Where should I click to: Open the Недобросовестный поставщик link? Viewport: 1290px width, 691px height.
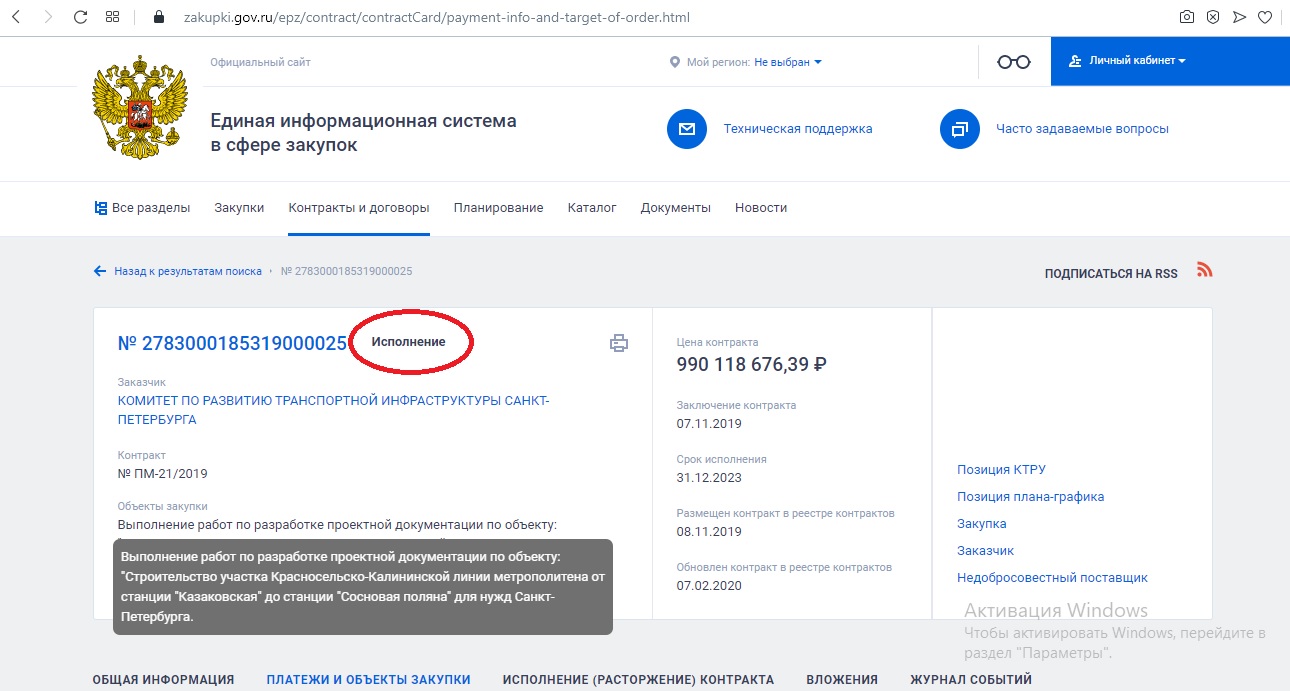pyautogui.click(x=1052, y=578)
